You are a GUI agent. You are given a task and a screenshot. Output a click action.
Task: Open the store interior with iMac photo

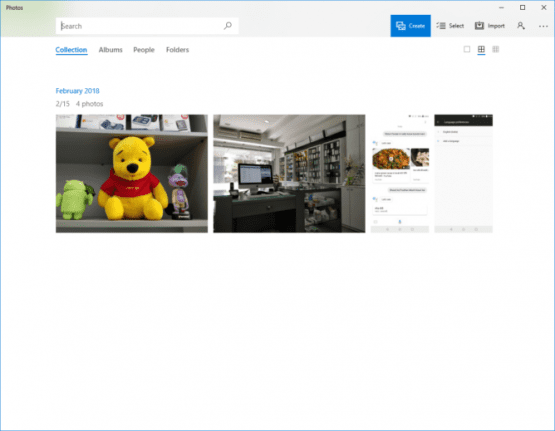pyautogui.click(x=289, y=173)
